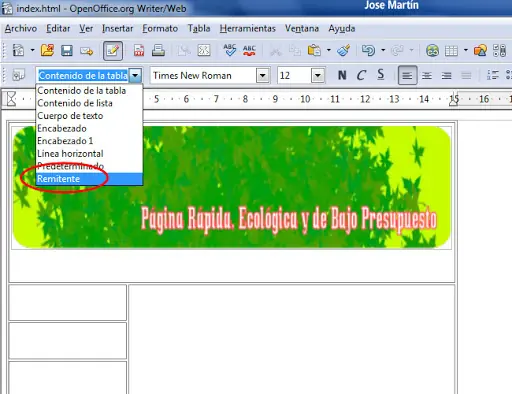Toggle italic with the C button
Image resolution: width=512 pixels, height=394 pixels.
click(361, 75)
